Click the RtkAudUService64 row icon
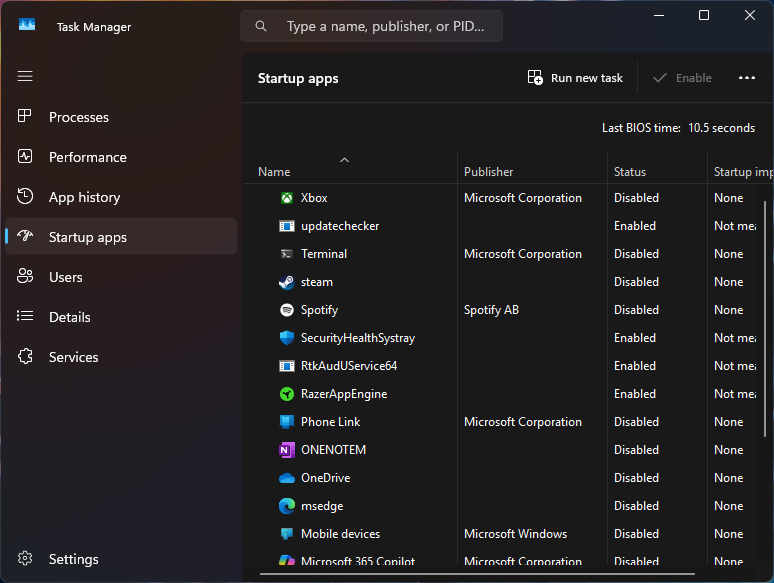774x583 pixels. 286,366
